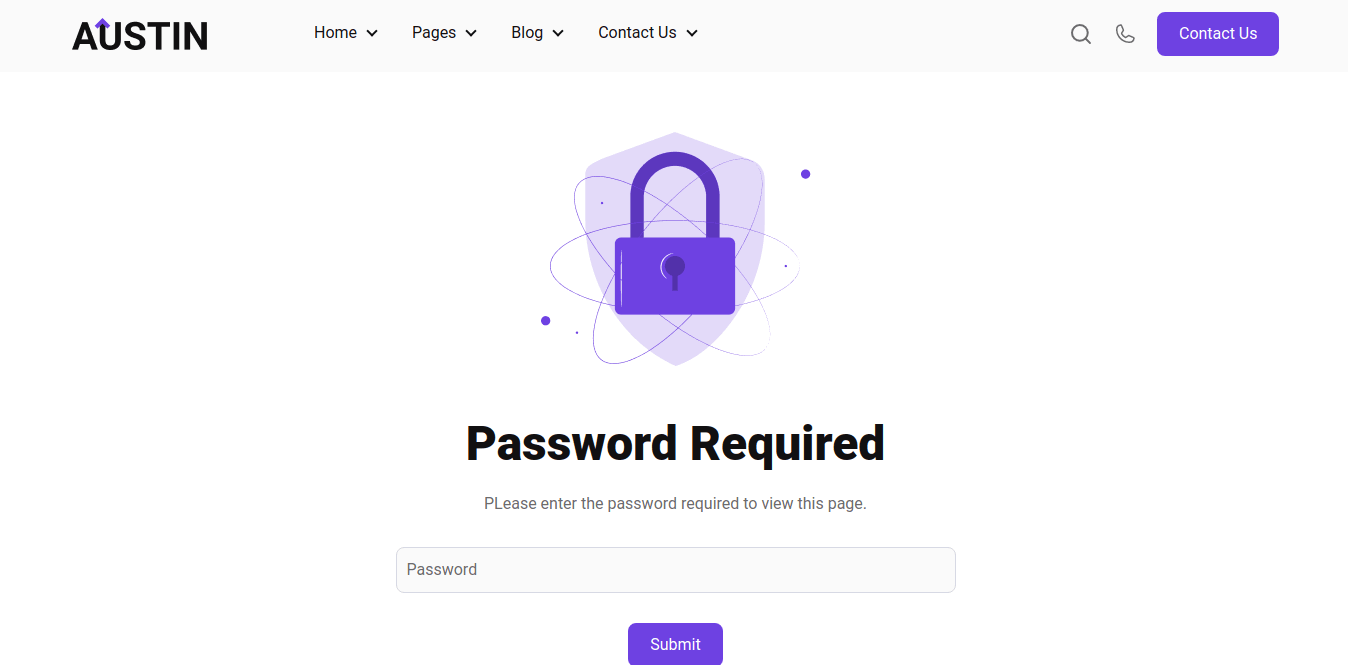This screenshot has width=1348, height=665.
Task: Select Blog from the navigation menu
Action: tap(528, 32)
